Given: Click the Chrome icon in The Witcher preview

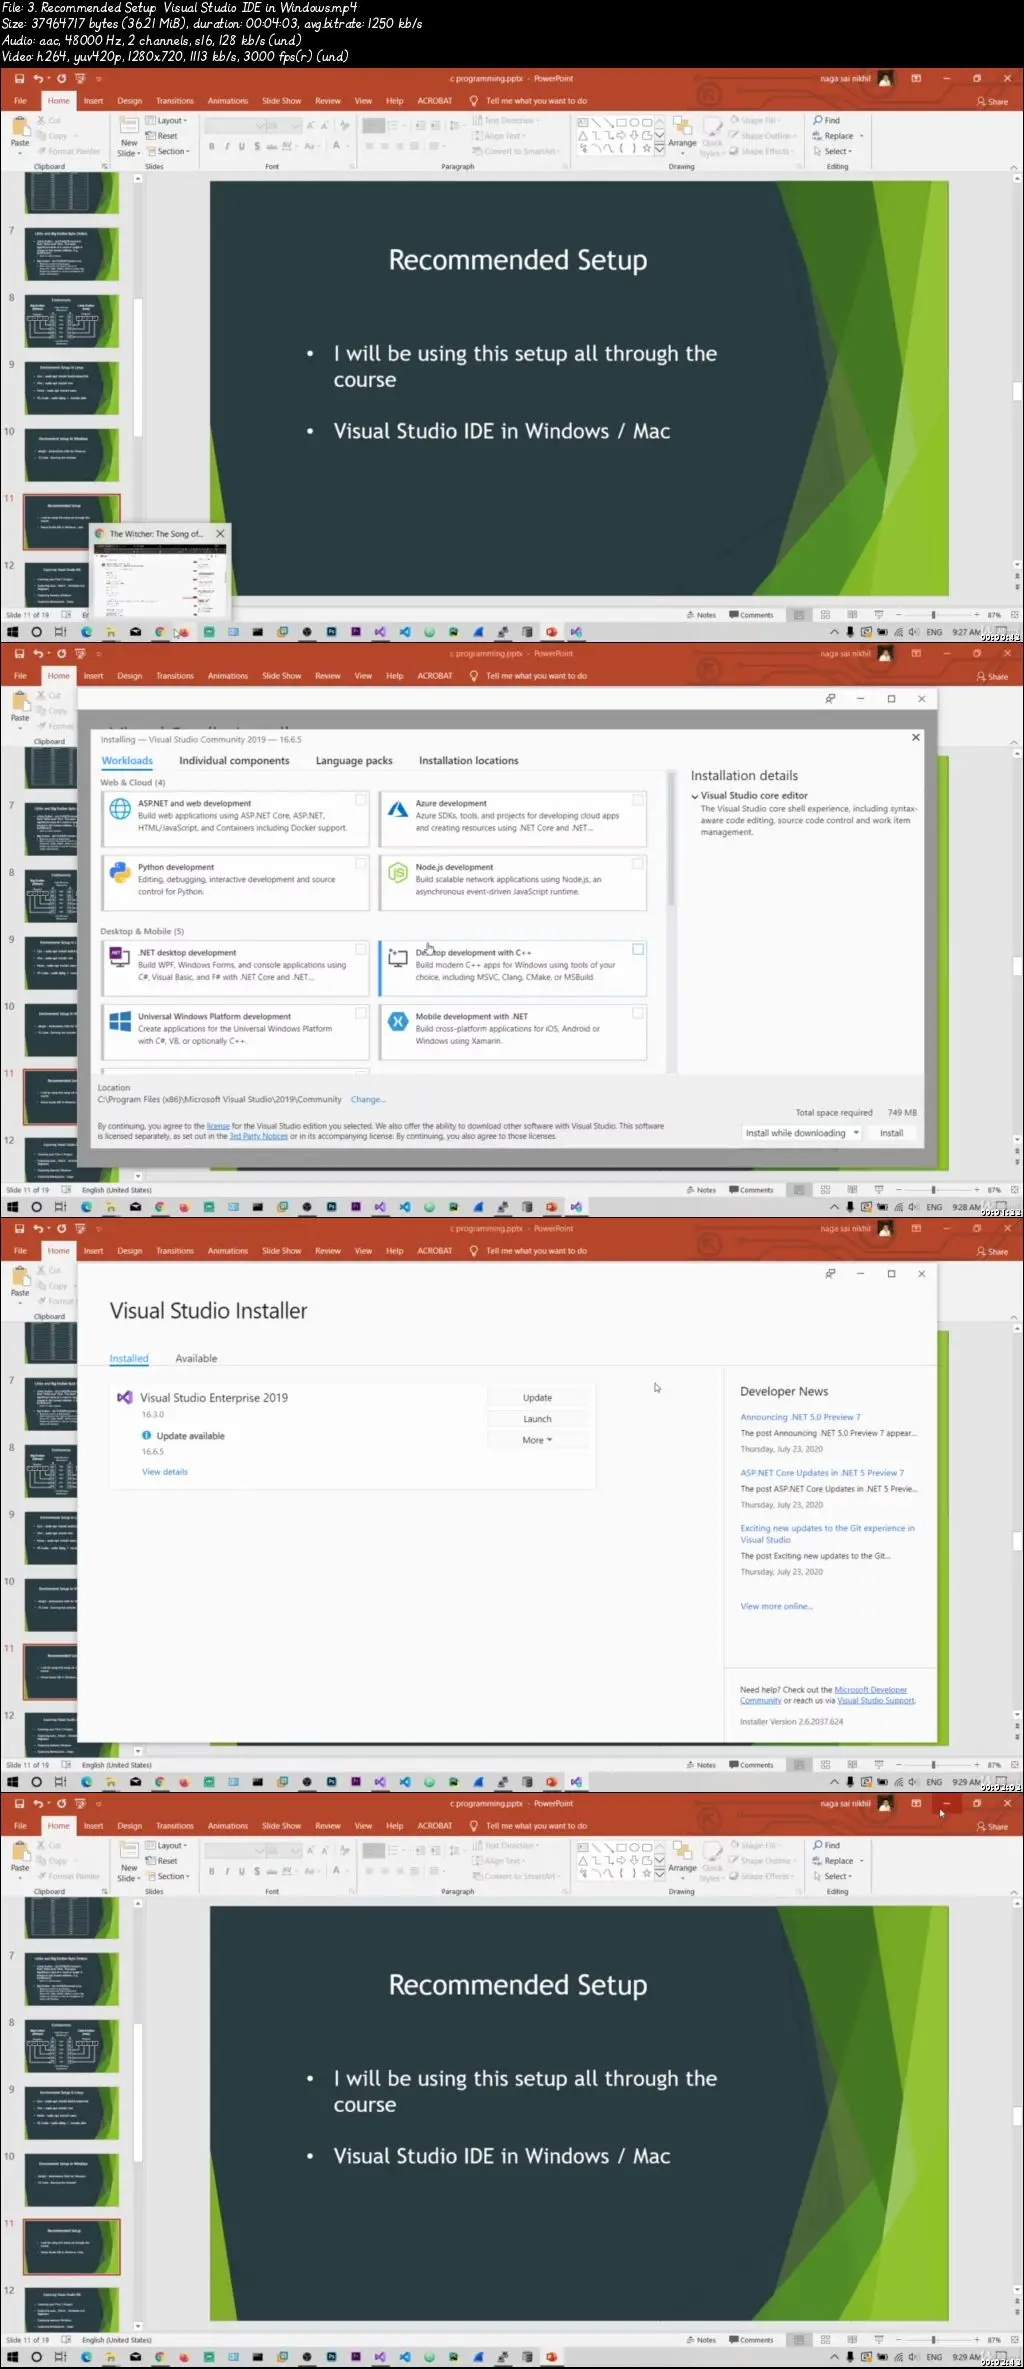Looking at the screenshot, I should click(100, 534).
